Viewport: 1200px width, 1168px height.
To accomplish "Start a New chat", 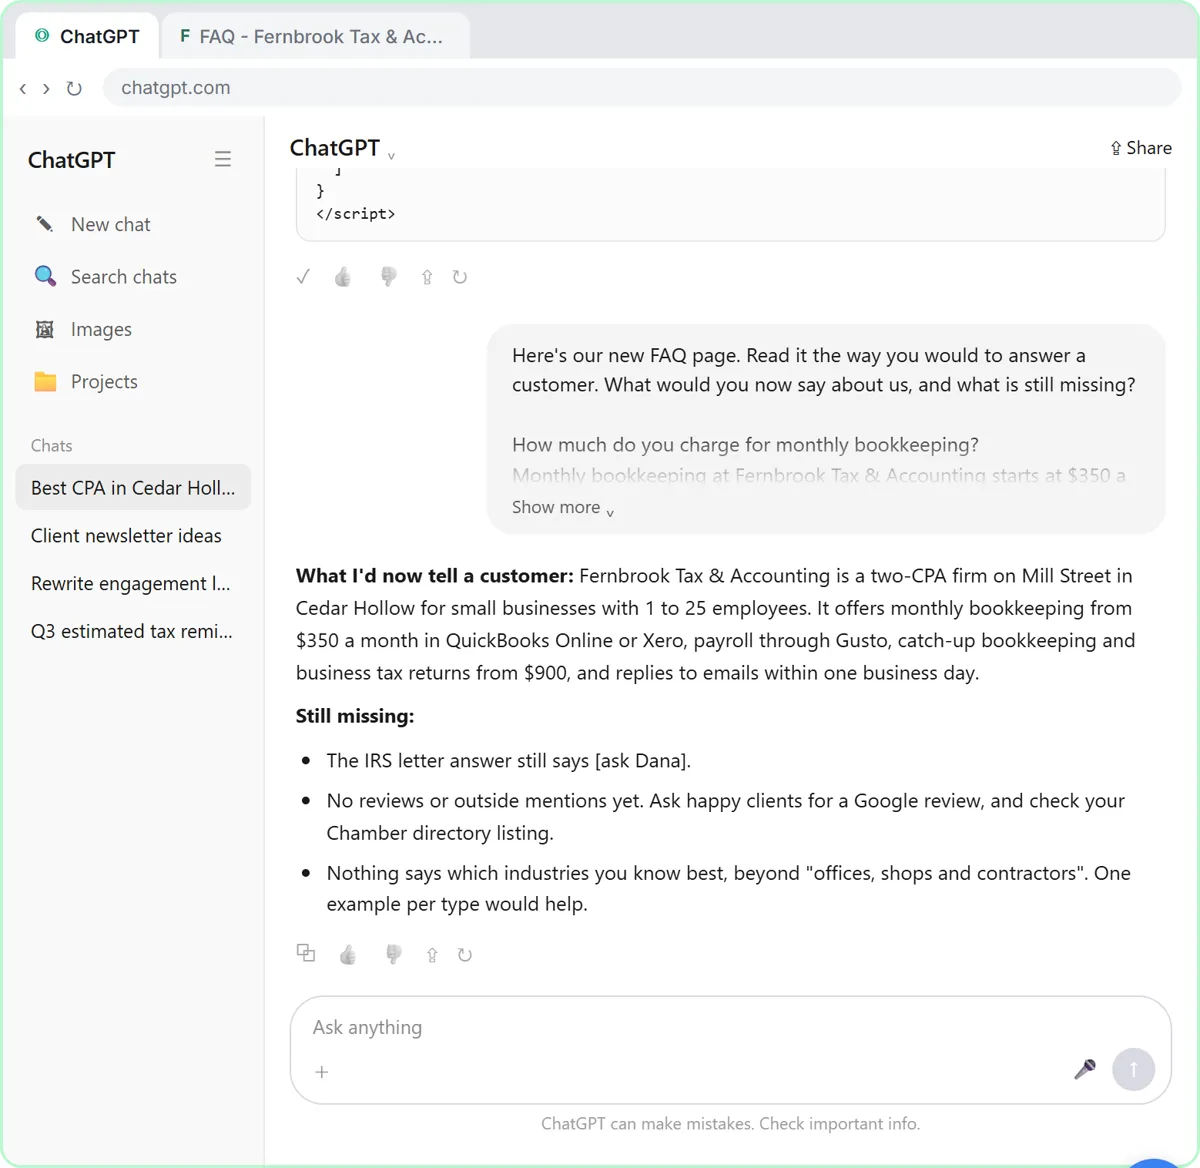I will tap(133, 225).
